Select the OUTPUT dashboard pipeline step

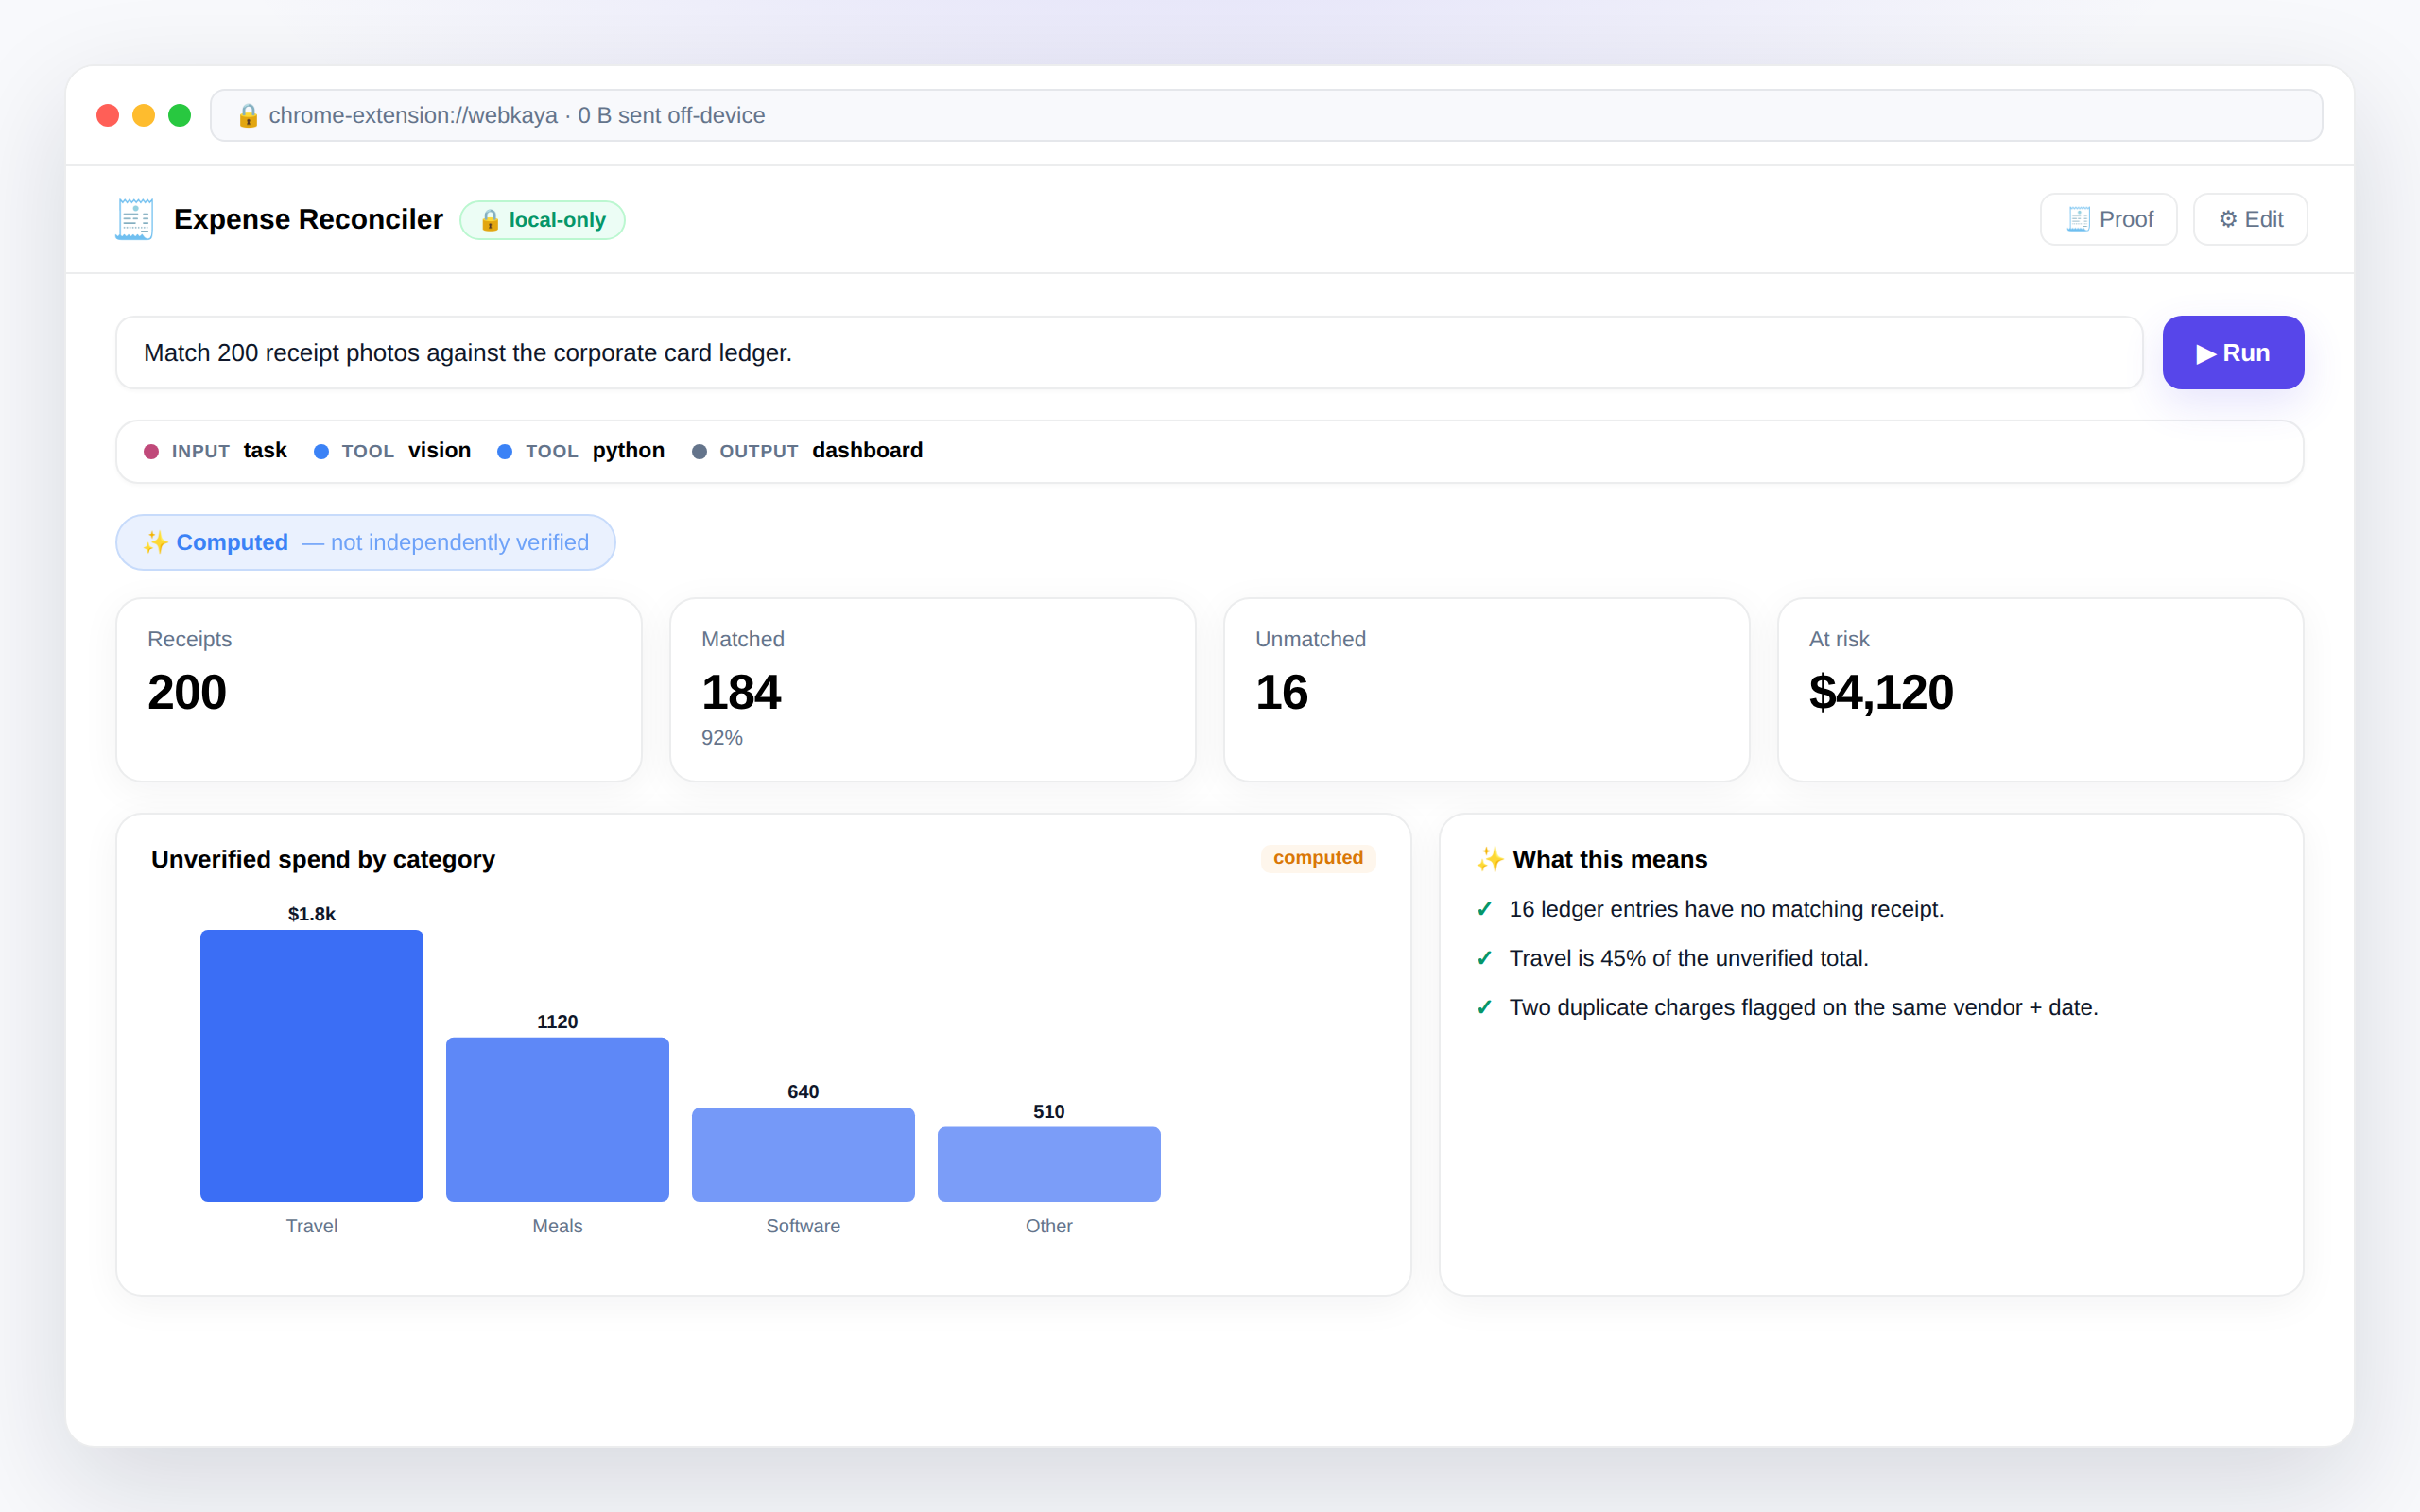coord(807,451)
